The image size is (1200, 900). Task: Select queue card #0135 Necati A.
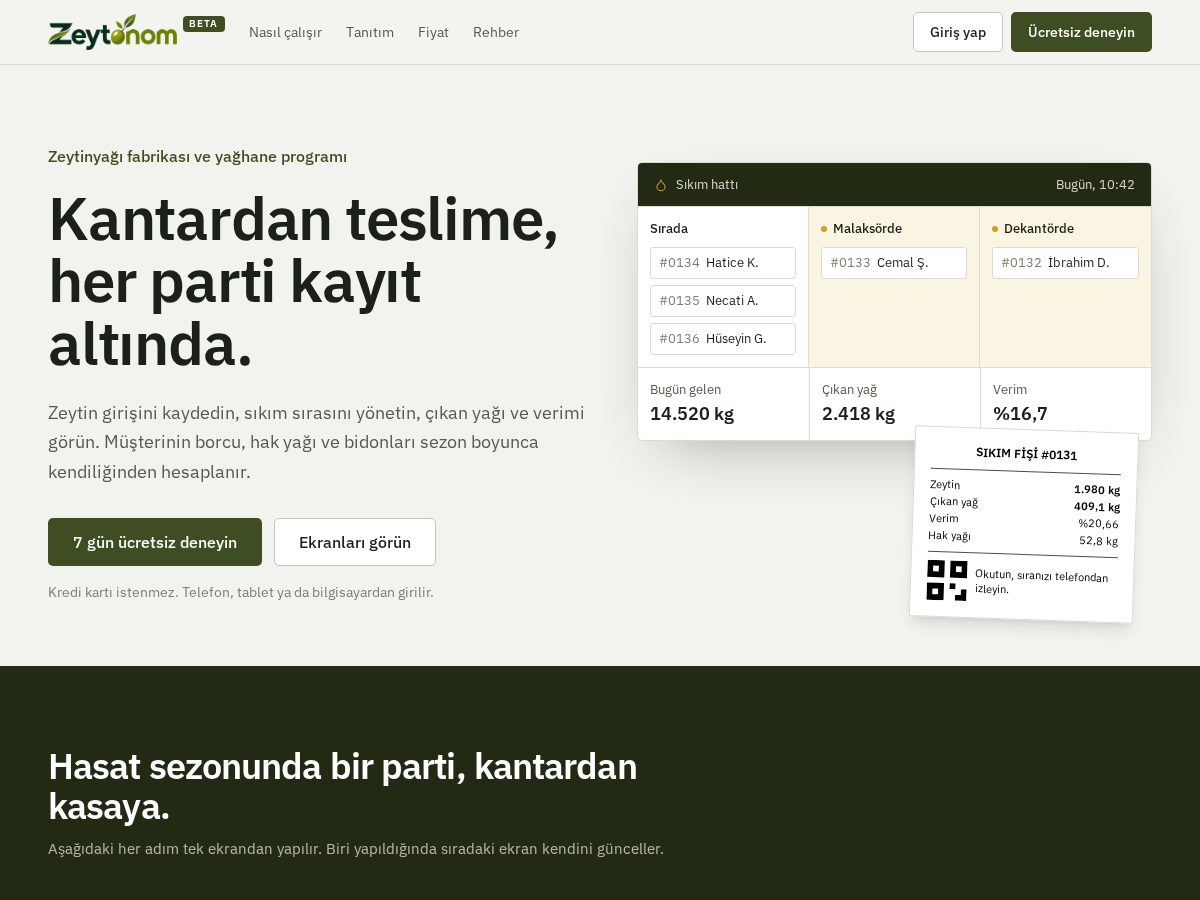(723, 301)
